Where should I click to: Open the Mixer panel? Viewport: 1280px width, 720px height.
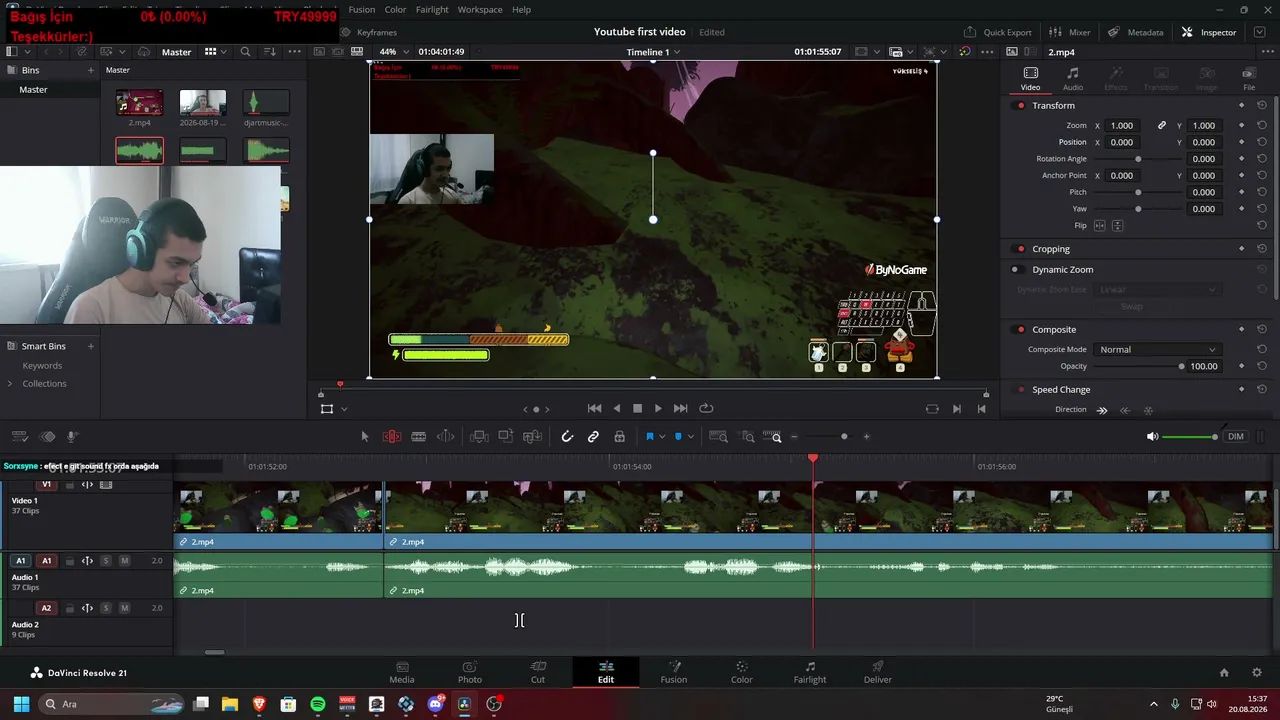pos(1070,32)
